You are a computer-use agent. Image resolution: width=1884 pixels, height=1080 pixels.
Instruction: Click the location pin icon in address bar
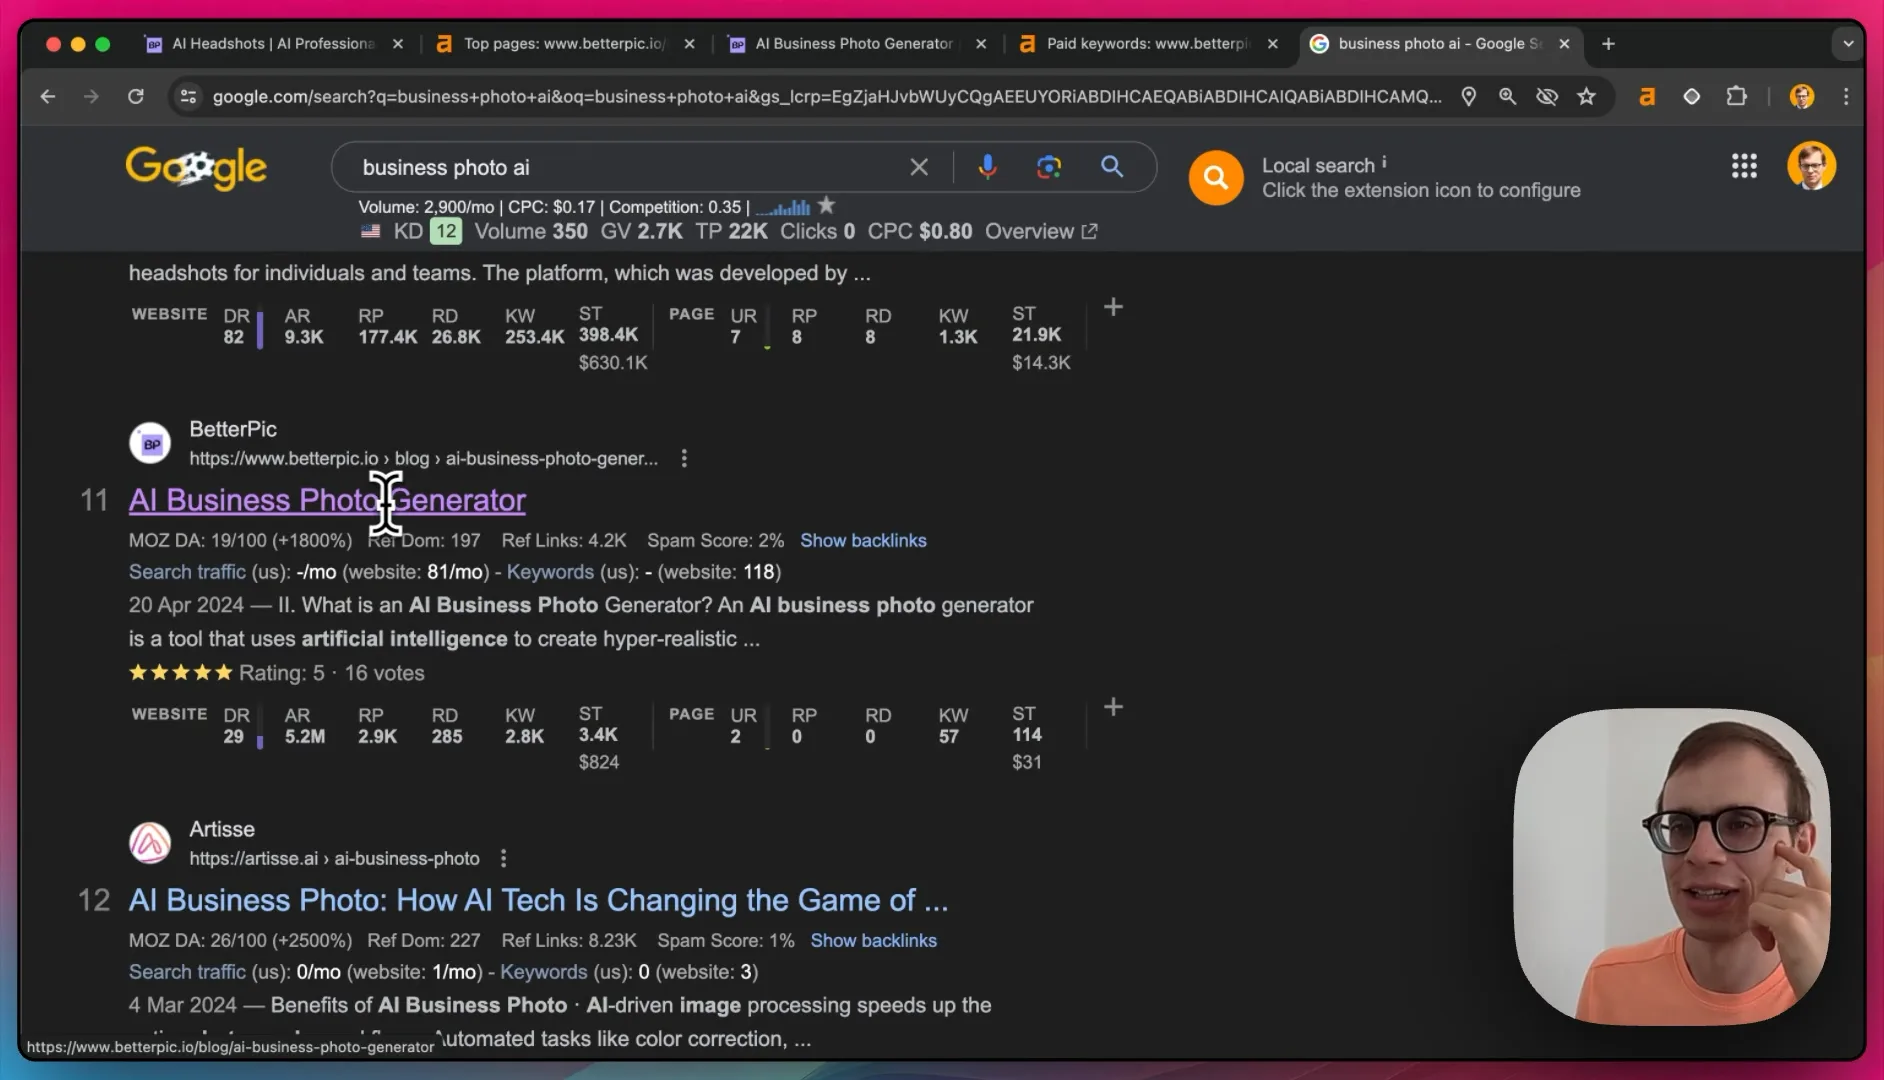click(x=1468, y=96)
